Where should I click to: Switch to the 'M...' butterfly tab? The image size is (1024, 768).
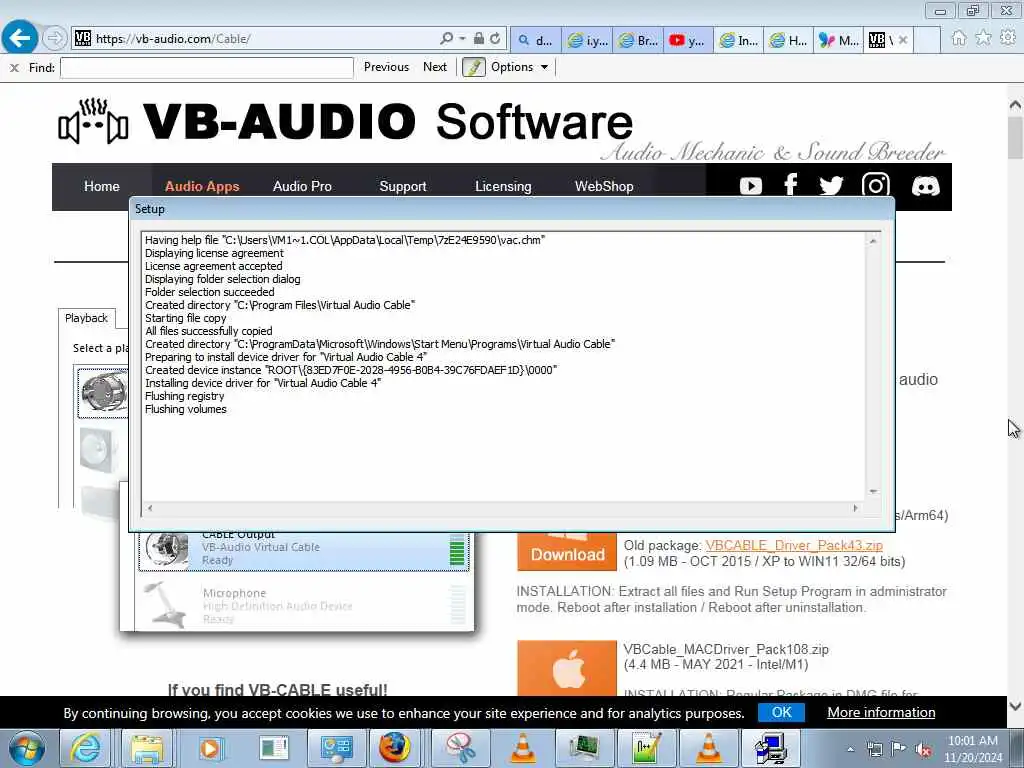tap(840, 40)
